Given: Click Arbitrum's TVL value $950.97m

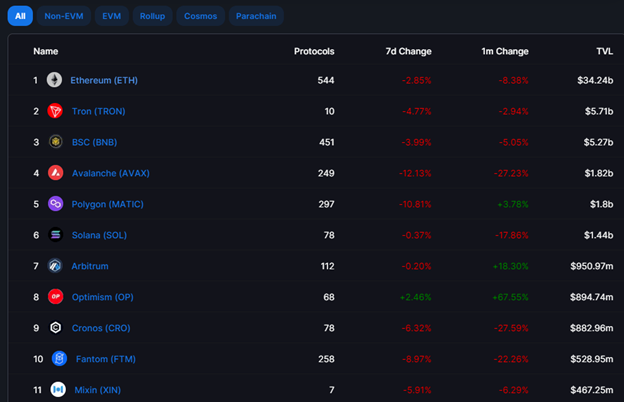Looking at the screenshot, I should click(592, 266).
